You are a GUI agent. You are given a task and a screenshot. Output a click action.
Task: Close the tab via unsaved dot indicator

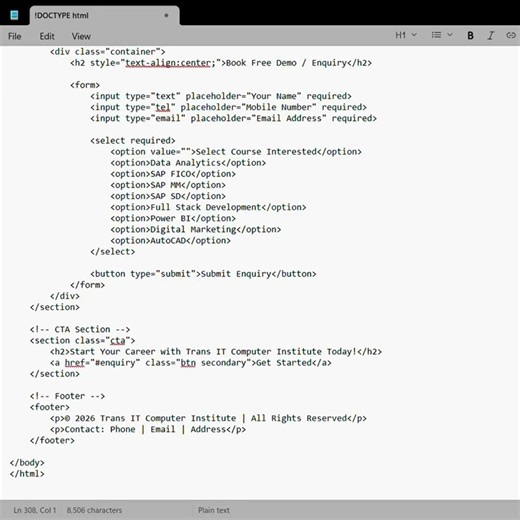(166, 15)
